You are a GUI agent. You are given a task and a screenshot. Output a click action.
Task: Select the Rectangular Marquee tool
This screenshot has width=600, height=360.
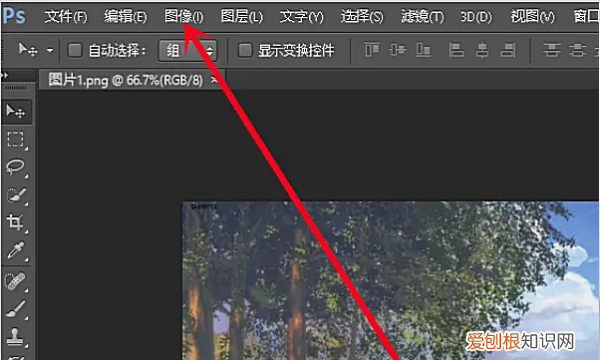click(16, 140)
